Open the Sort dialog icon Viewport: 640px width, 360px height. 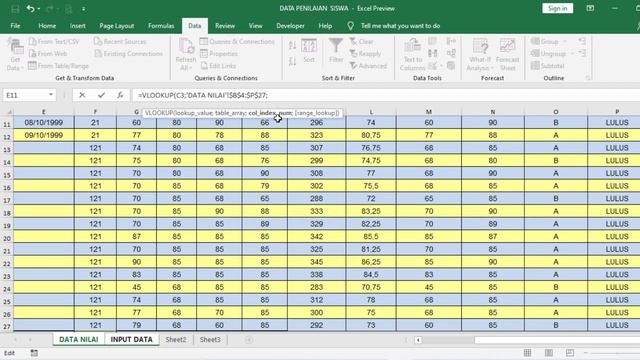click(x=309, y=51)
